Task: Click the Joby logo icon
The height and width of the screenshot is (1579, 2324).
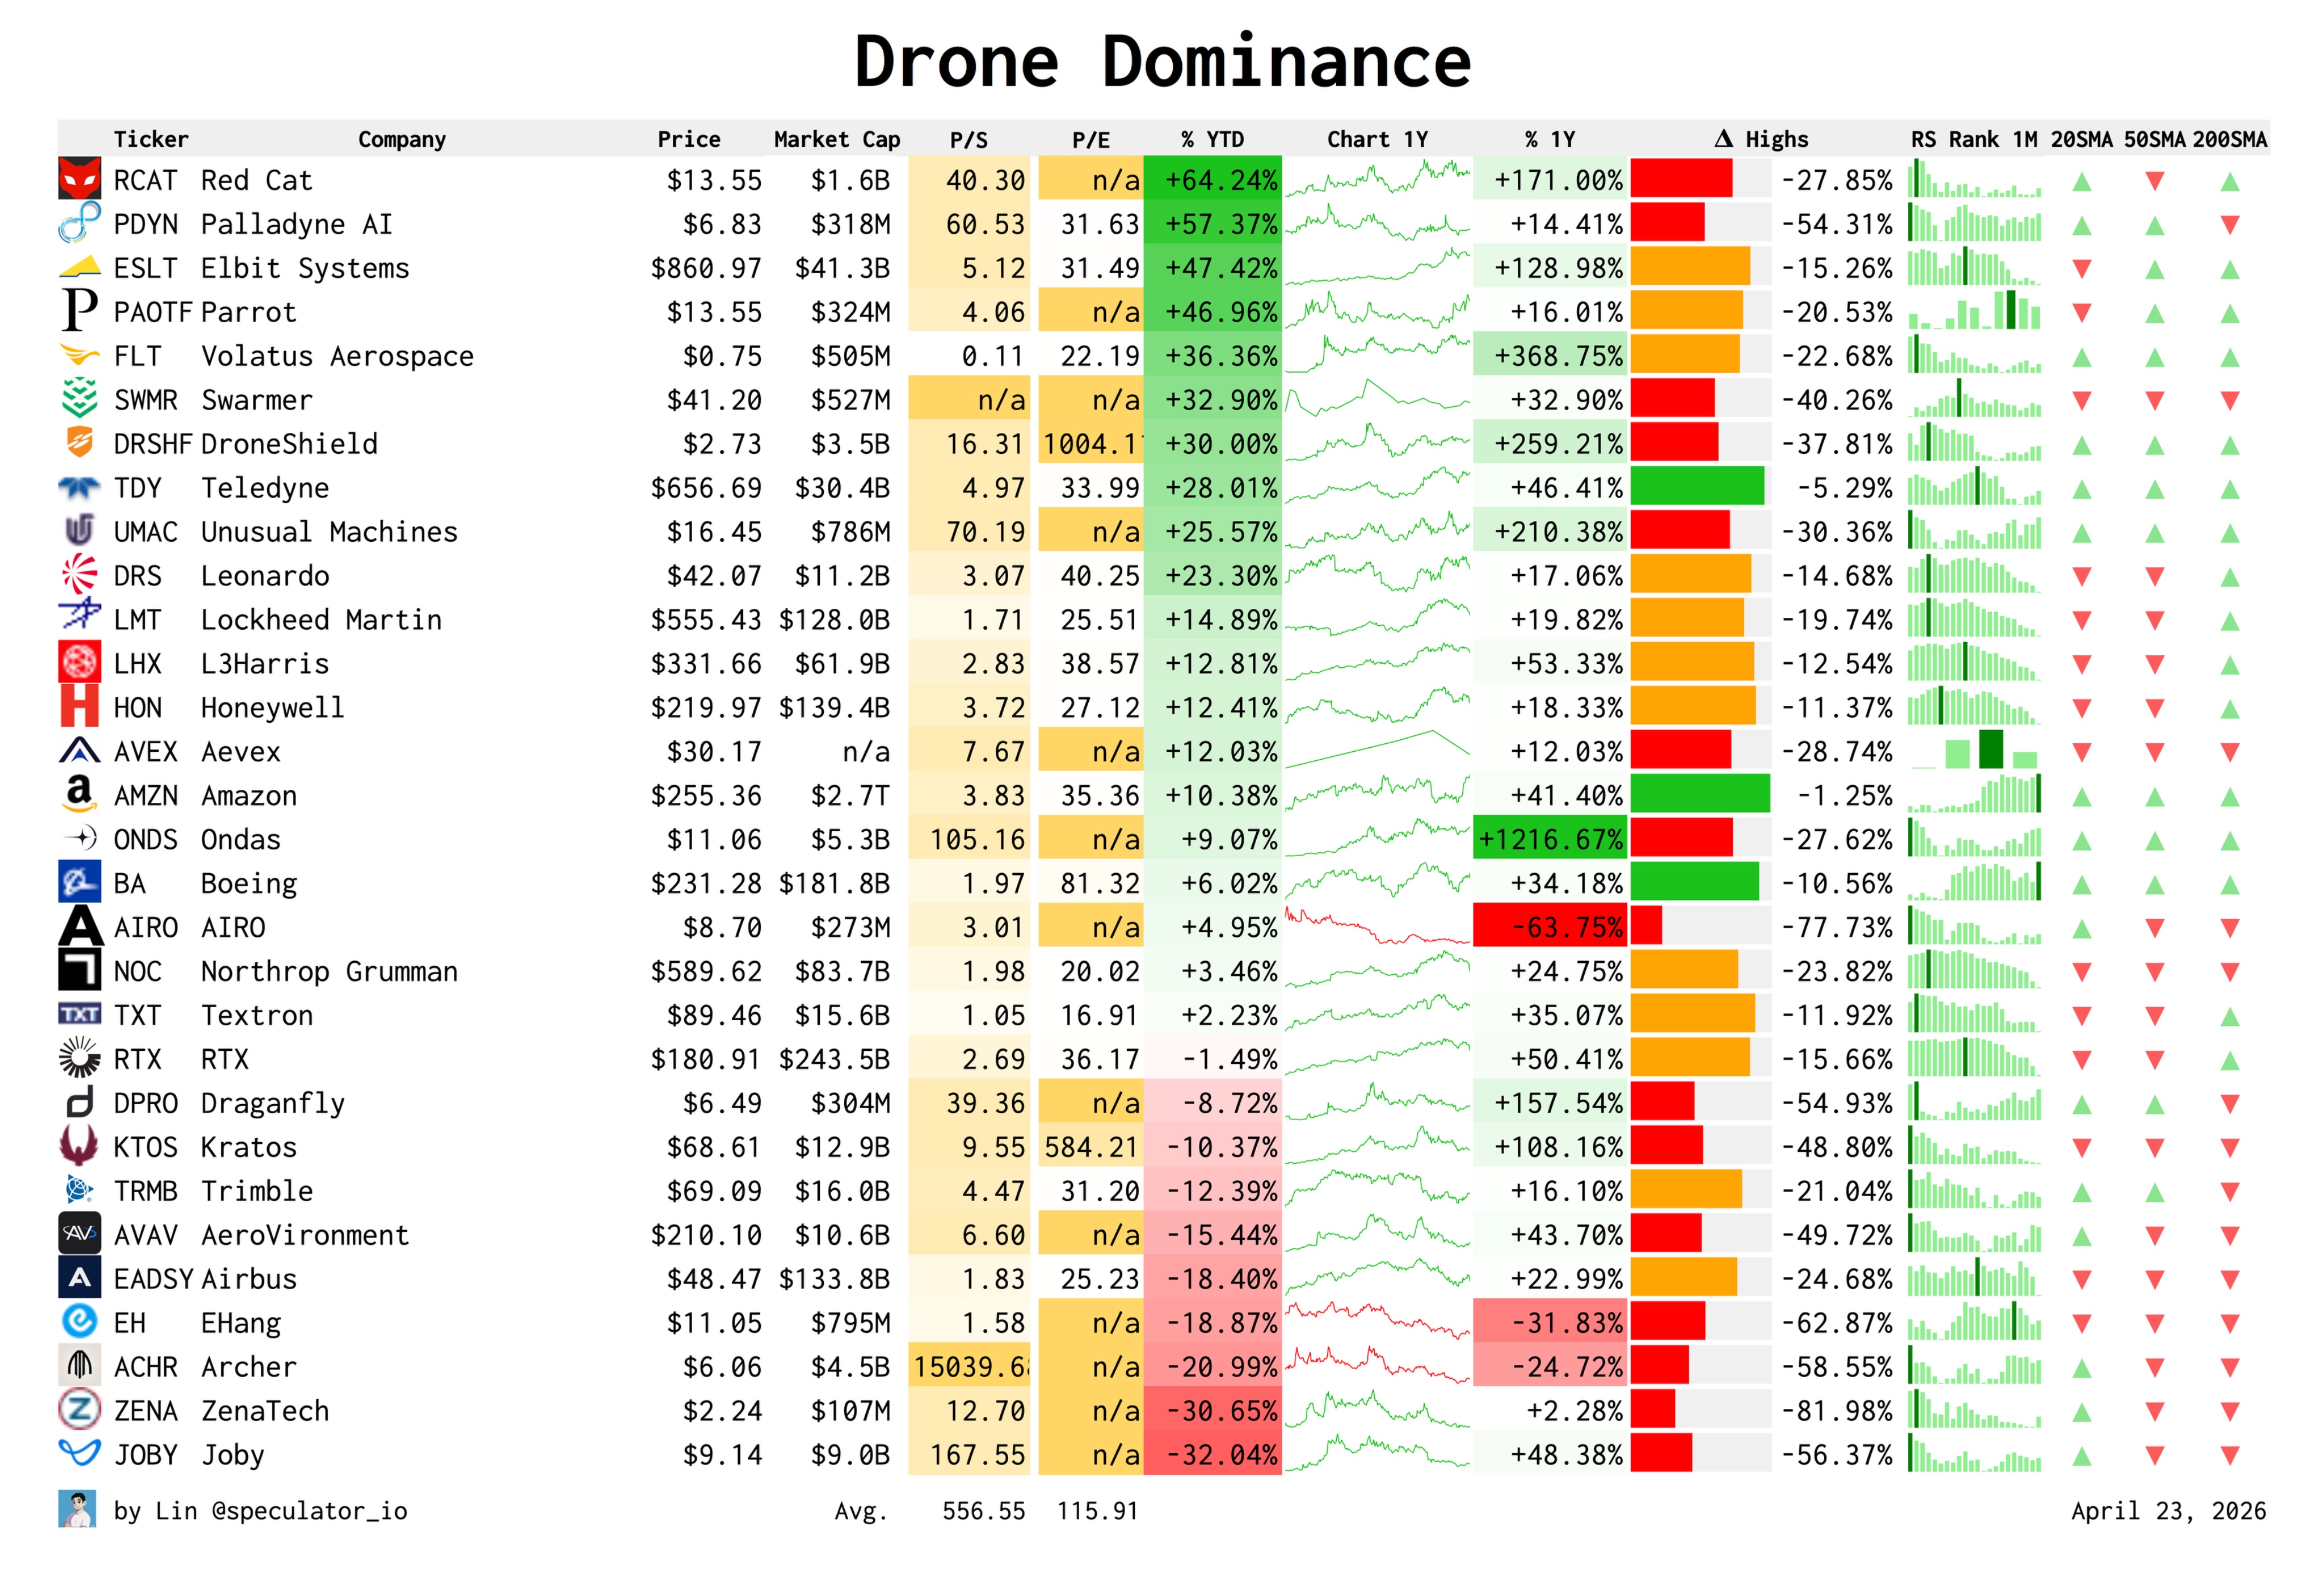Action: pos(79,1453)
